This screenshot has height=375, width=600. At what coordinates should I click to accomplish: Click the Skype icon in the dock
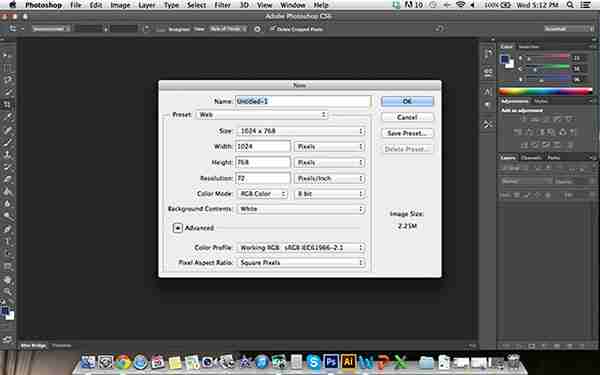313,361
